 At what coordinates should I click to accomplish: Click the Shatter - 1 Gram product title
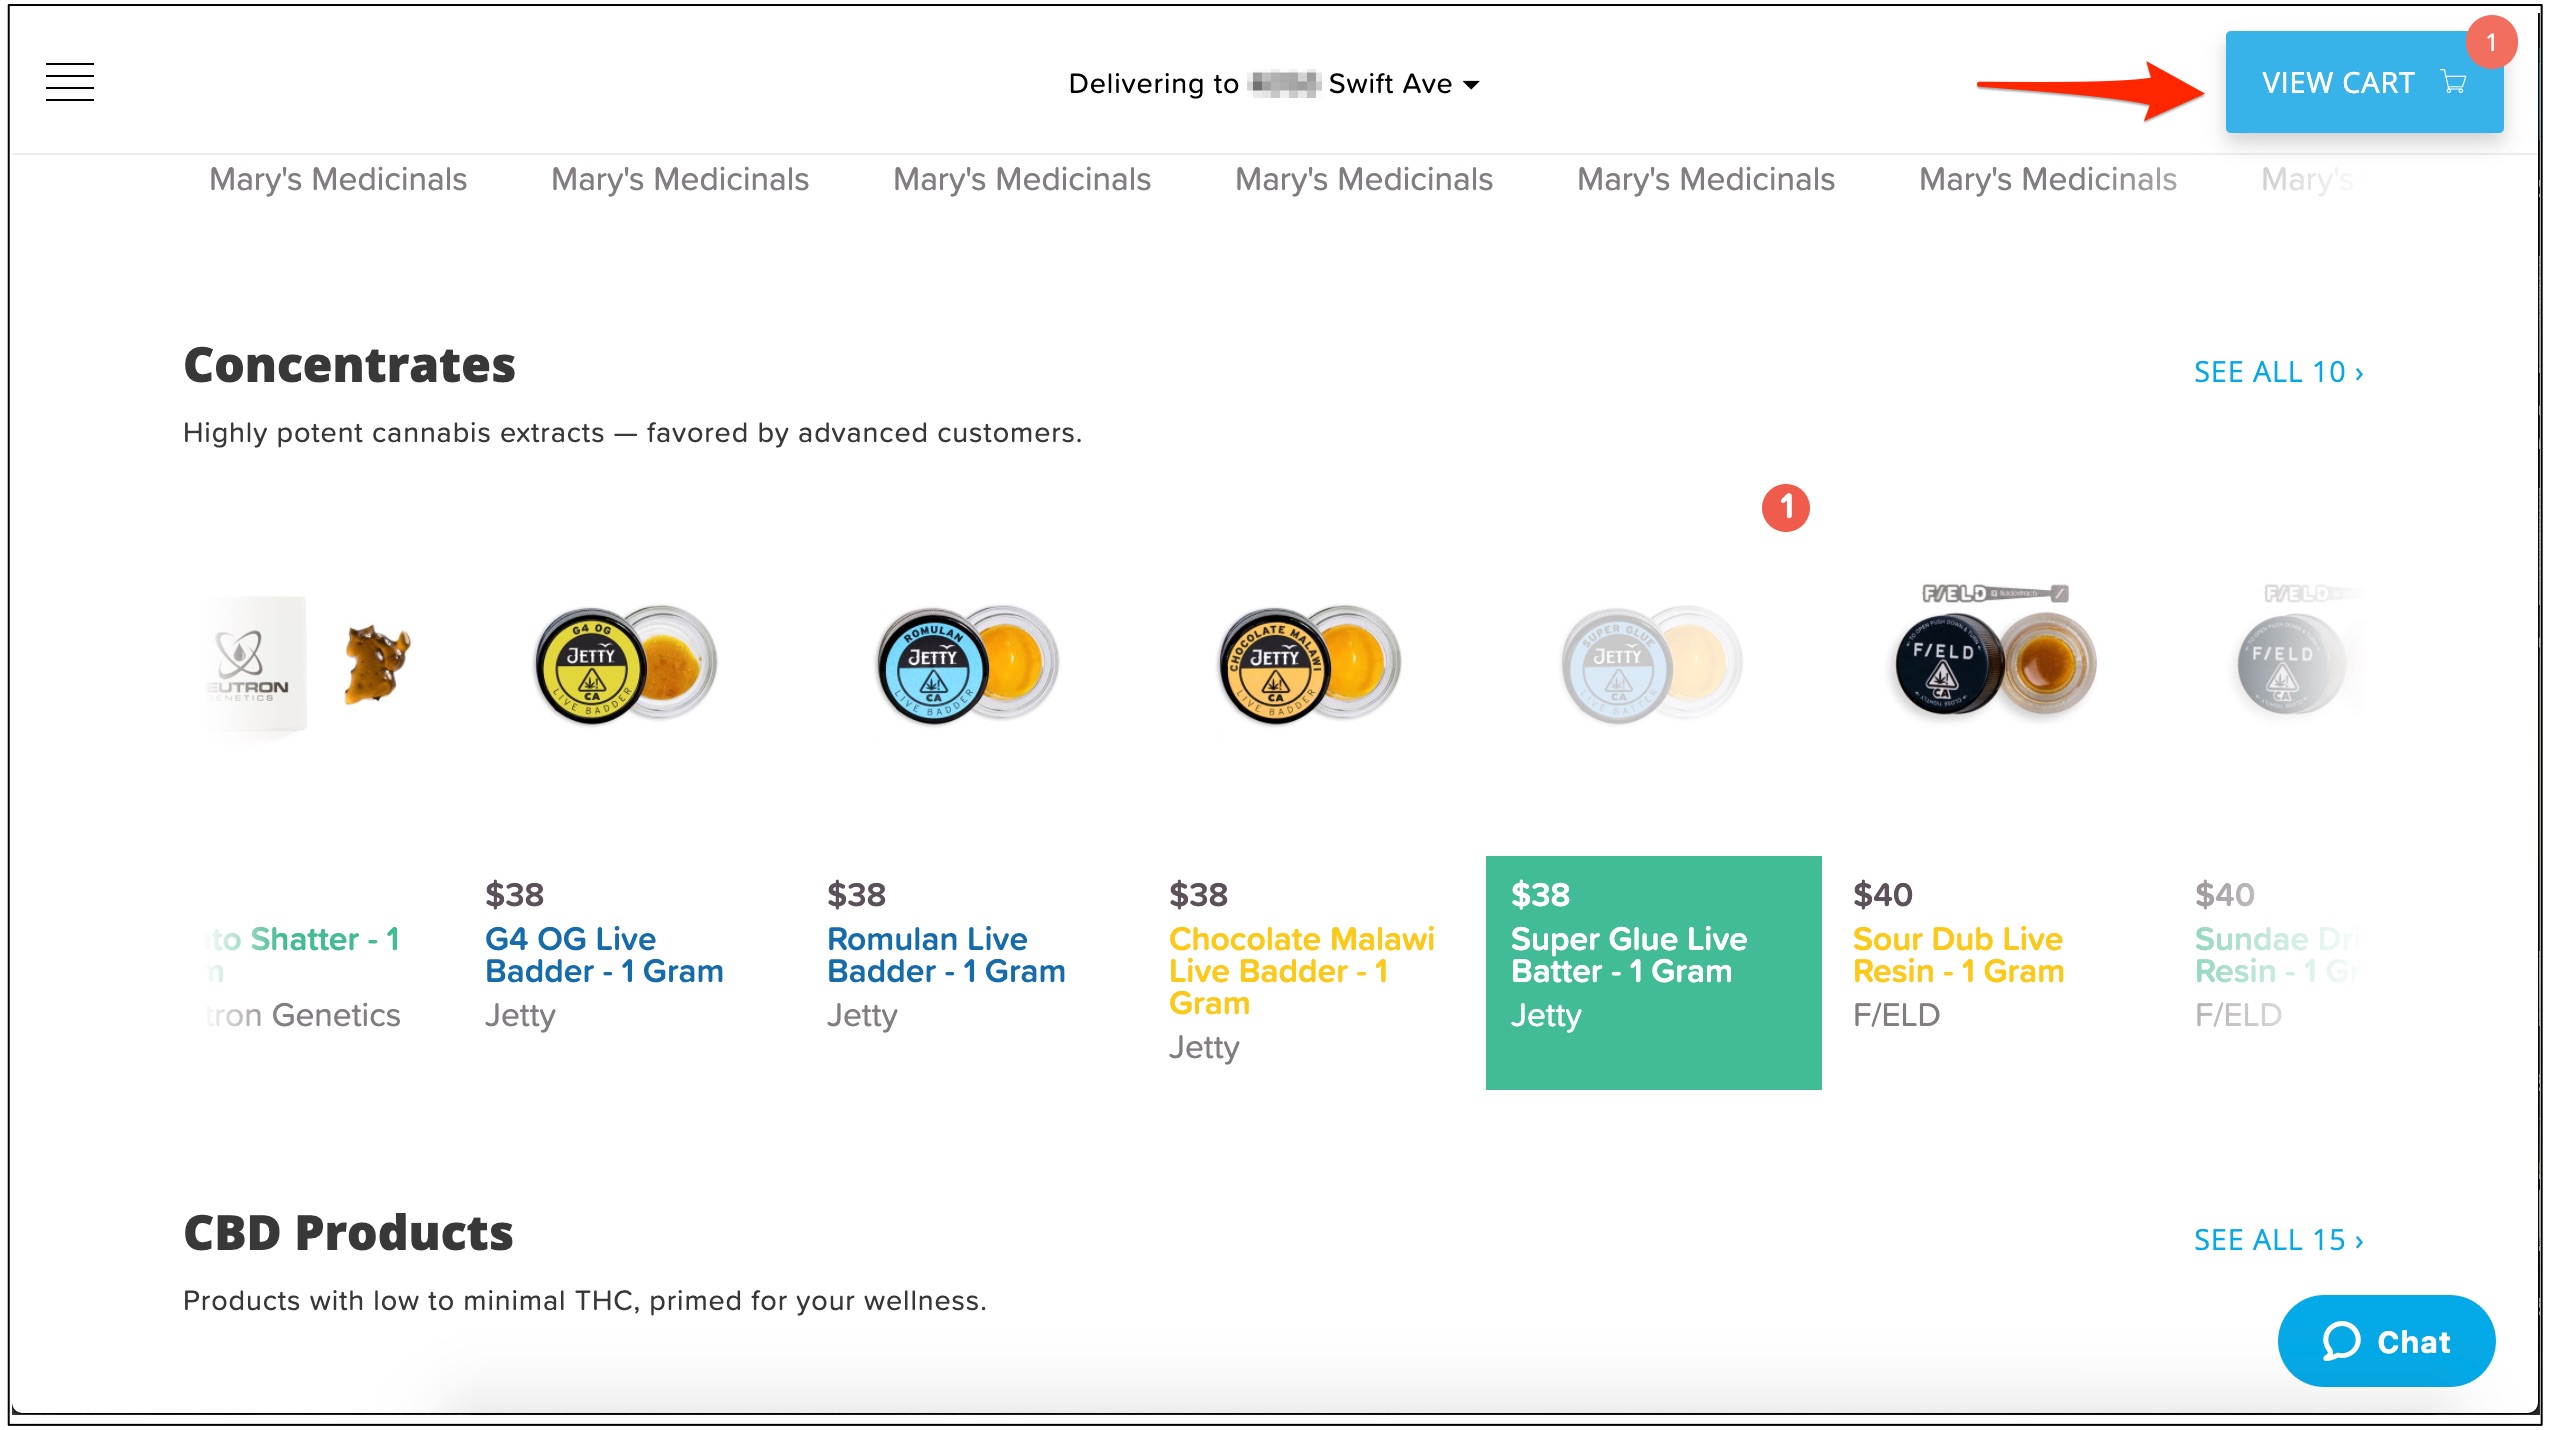pyautogui.click(x=302, y=955)
